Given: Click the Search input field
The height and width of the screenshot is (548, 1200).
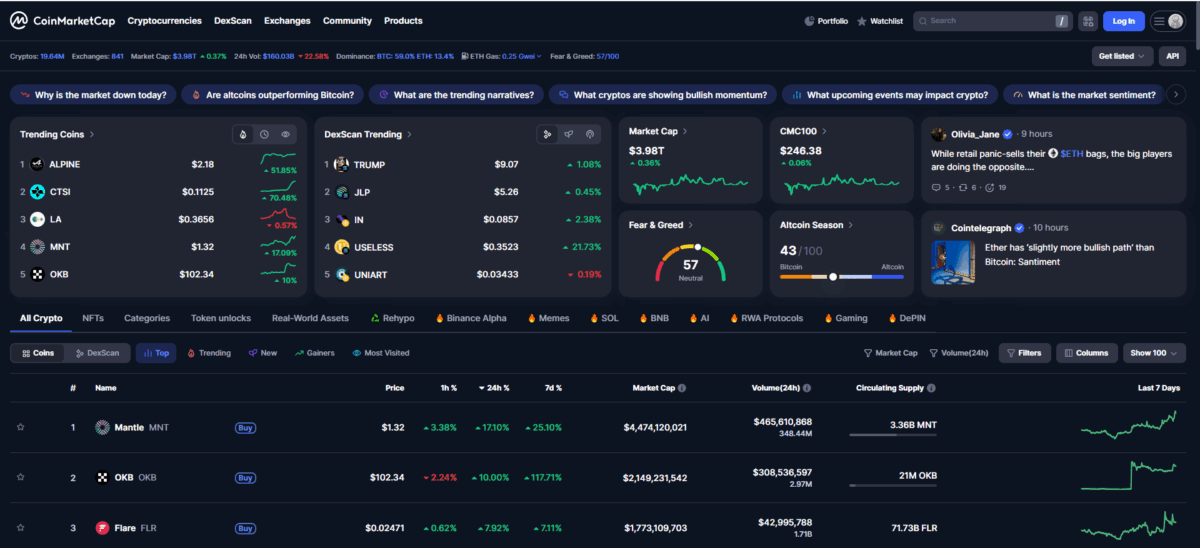Looking at the screenshot, I should point(992,21).
